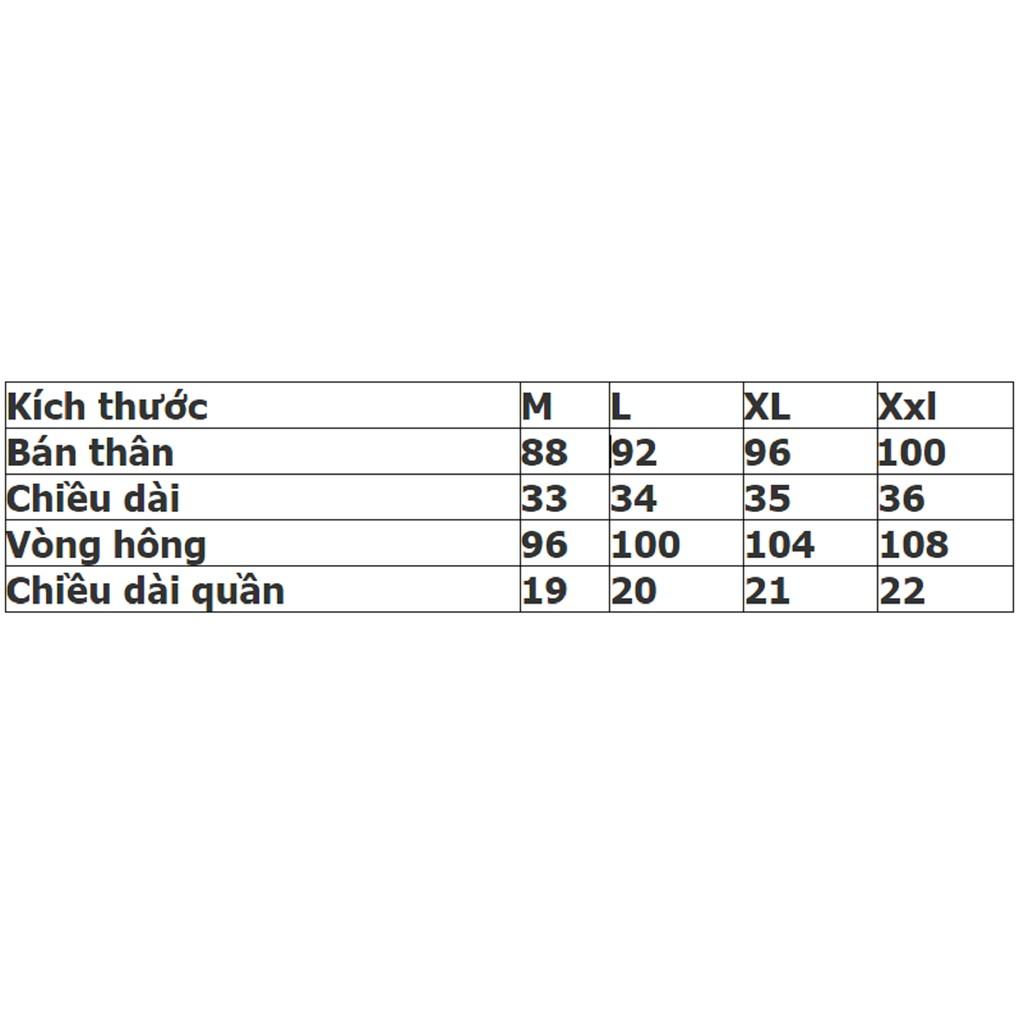Image resolution: width=1024 pixels, height=1024 pixels.
Task: Select the 'Vòng hông' row label
Action: [263, 543]
